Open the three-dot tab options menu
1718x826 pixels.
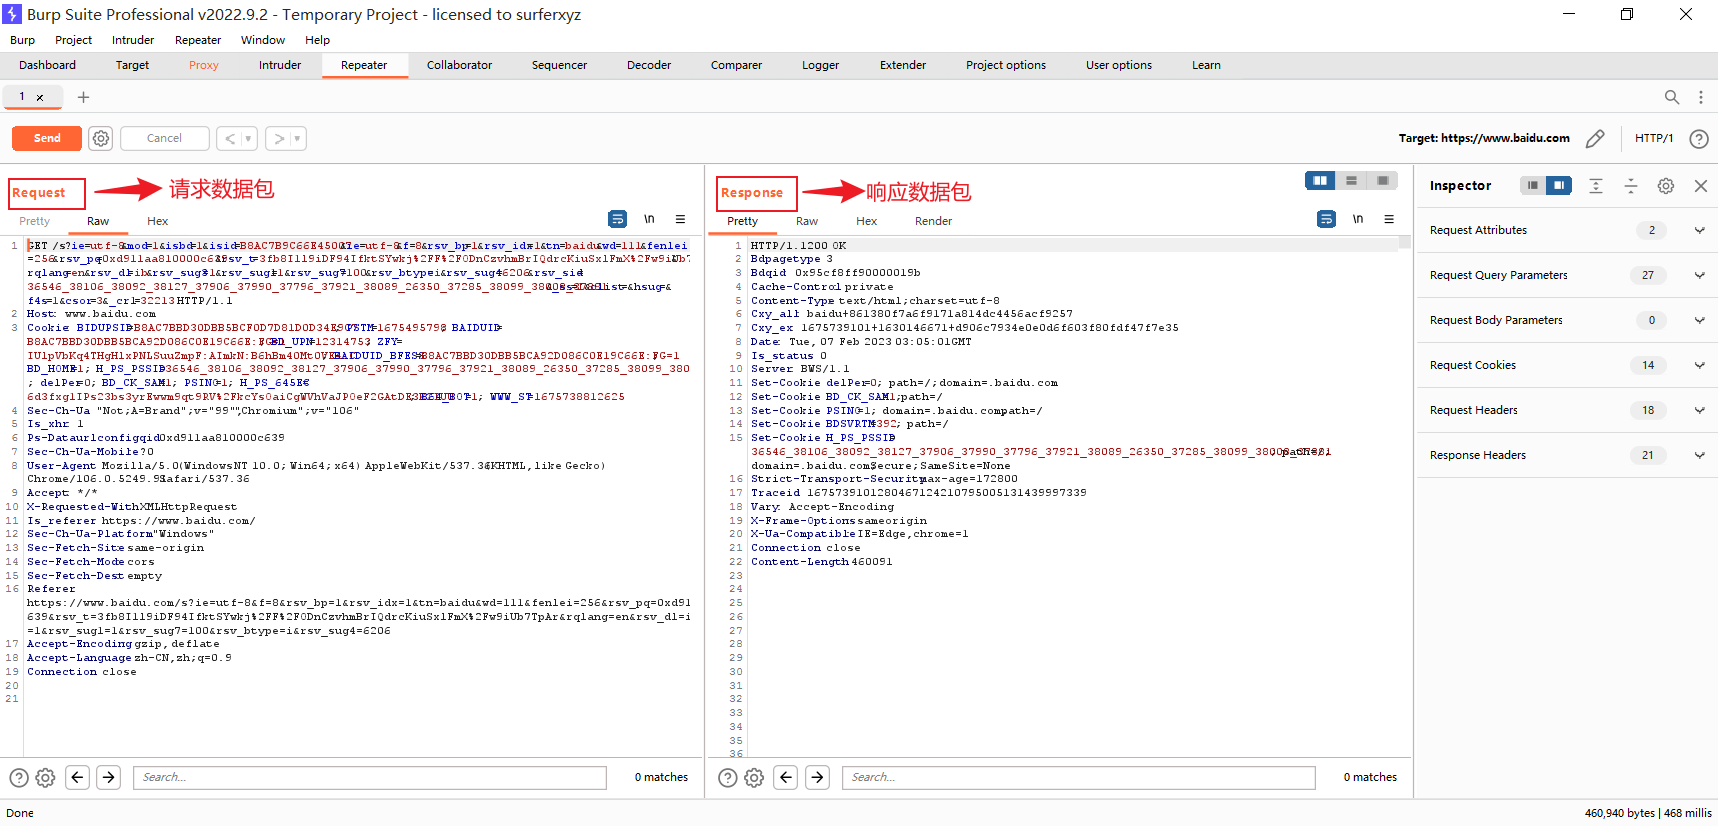click(1700, 97)
